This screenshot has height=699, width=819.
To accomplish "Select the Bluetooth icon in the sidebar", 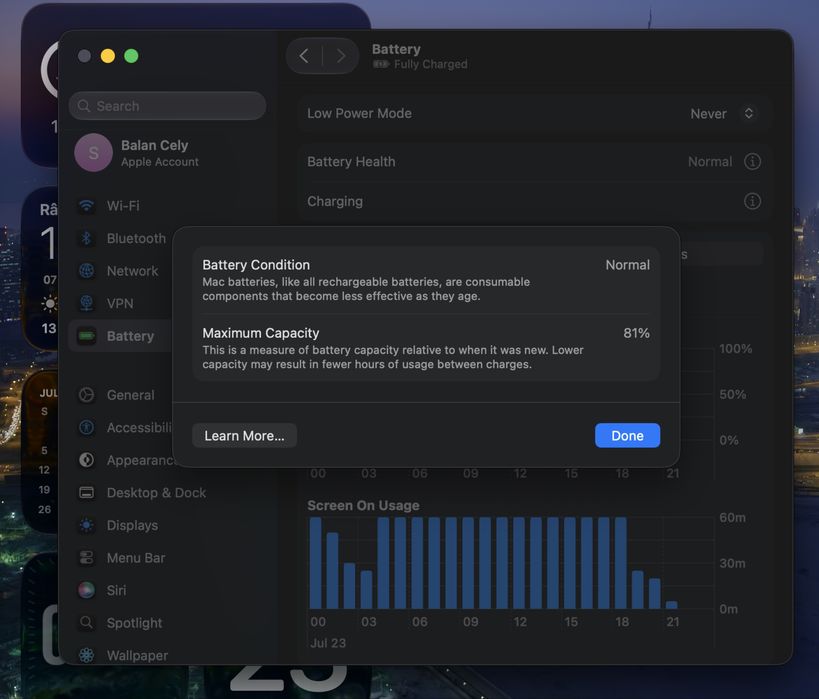I will (x=86, y=238).
